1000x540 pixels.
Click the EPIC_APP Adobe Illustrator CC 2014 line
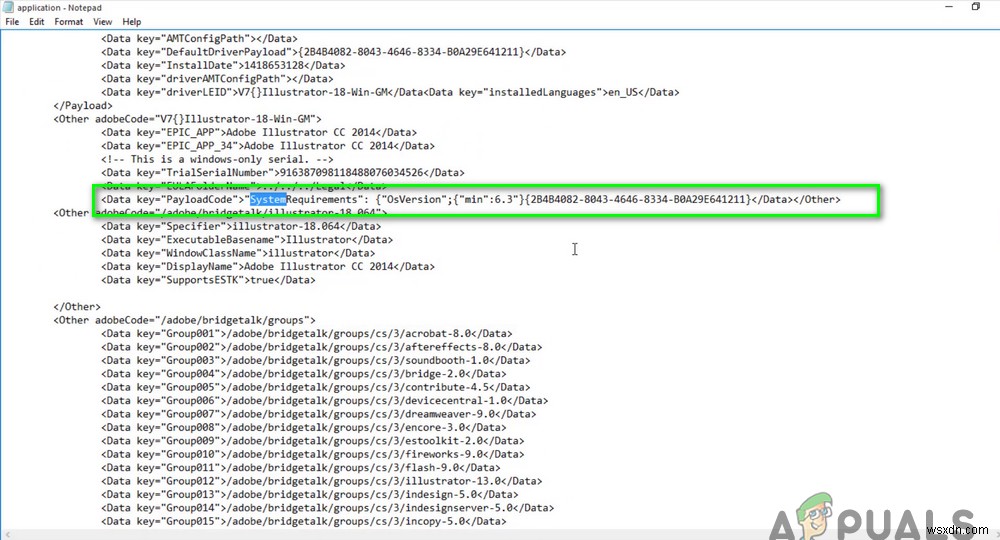(259, 132)
